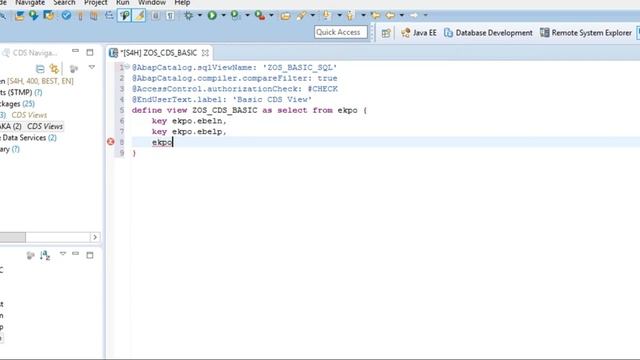Select the highlighted 'AKA (2) CDS Views' node

pos(31,127)
